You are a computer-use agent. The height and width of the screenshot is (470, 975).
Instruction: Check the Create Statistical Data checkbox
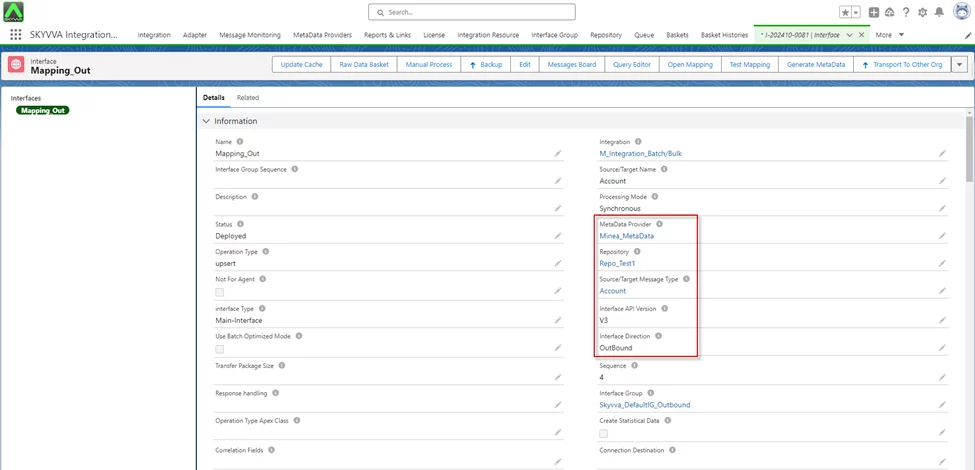(604, 433)
